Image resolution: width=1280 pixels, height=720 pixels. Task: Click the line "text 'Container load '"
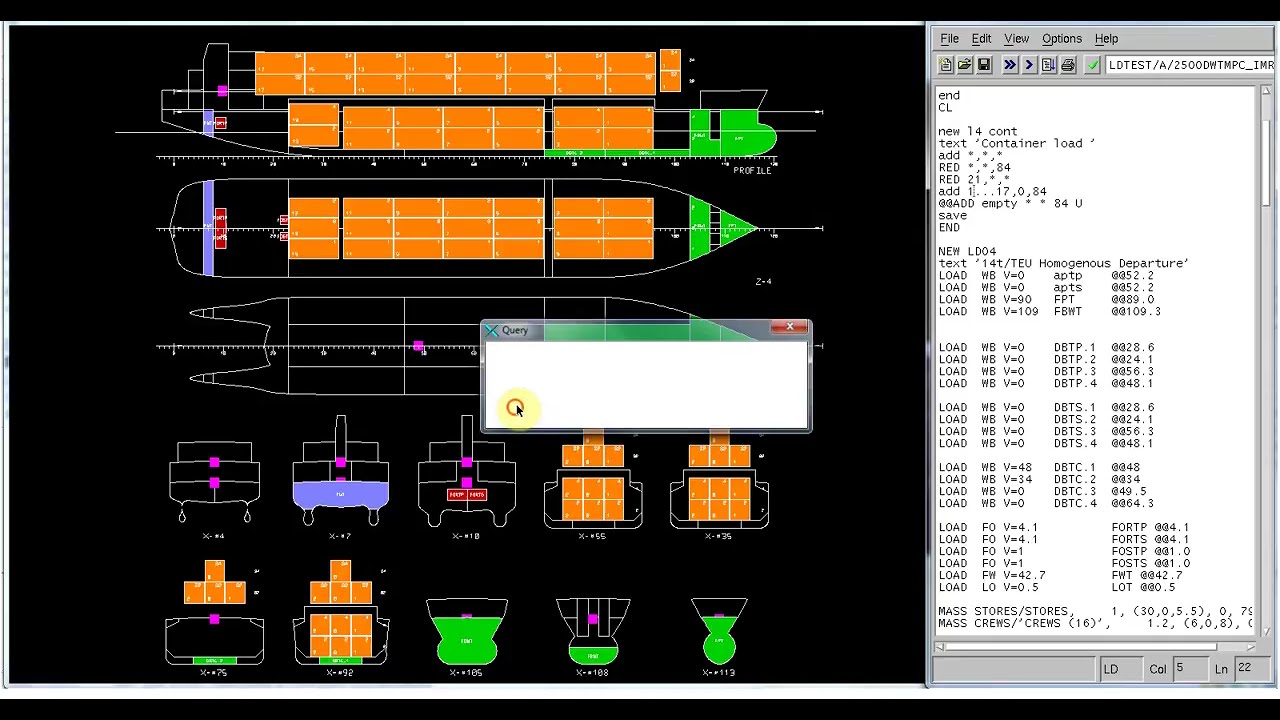pos(1016,143)
